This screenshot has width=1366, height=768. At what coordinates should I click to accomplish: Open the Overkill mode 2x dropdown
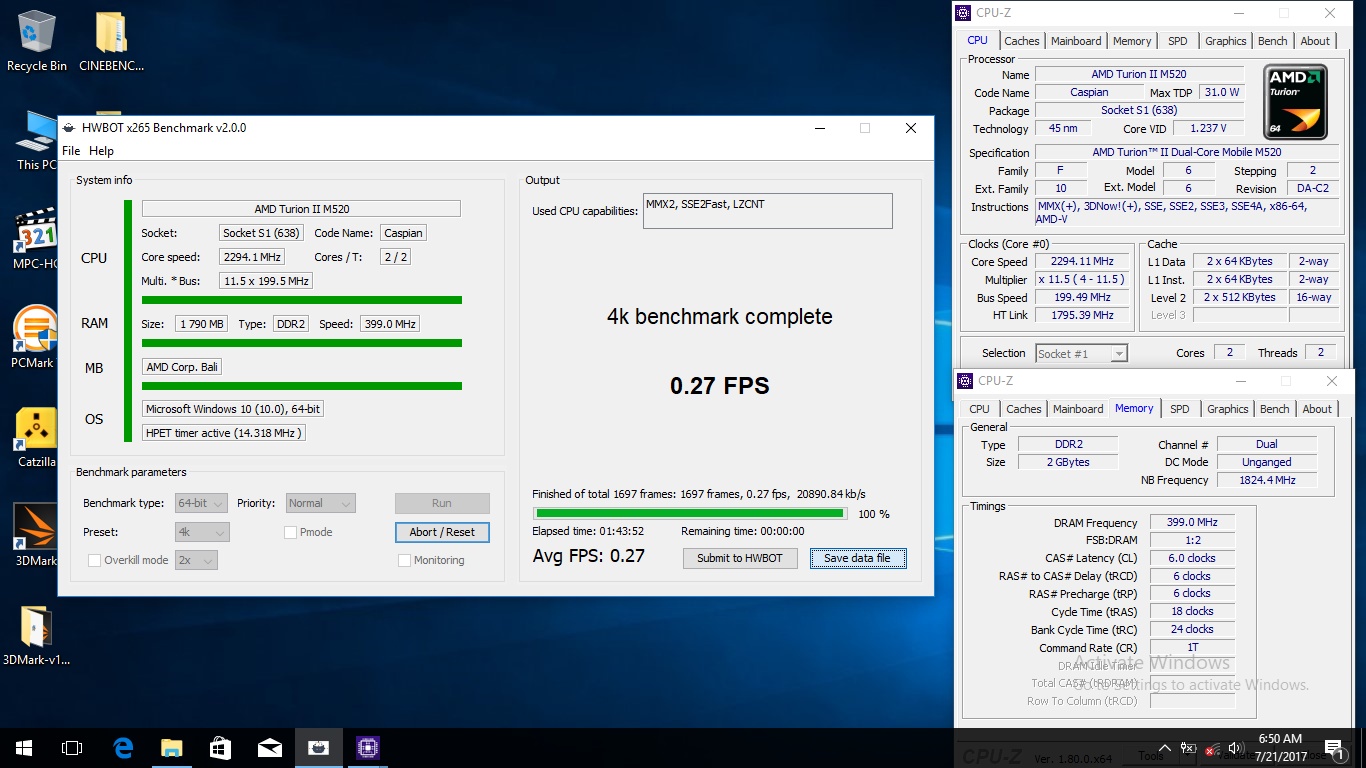pyautogui.click(x=196, y=560)
